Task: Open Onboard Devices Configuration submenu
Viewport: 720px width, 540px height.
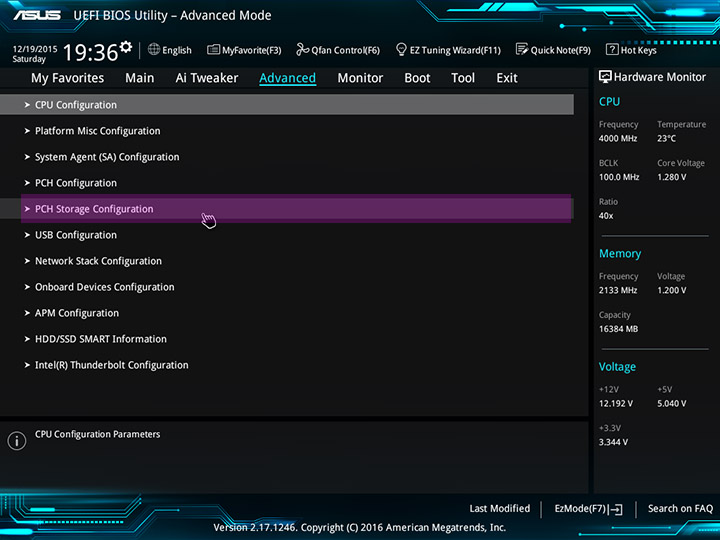Action: tap(105, 287)
